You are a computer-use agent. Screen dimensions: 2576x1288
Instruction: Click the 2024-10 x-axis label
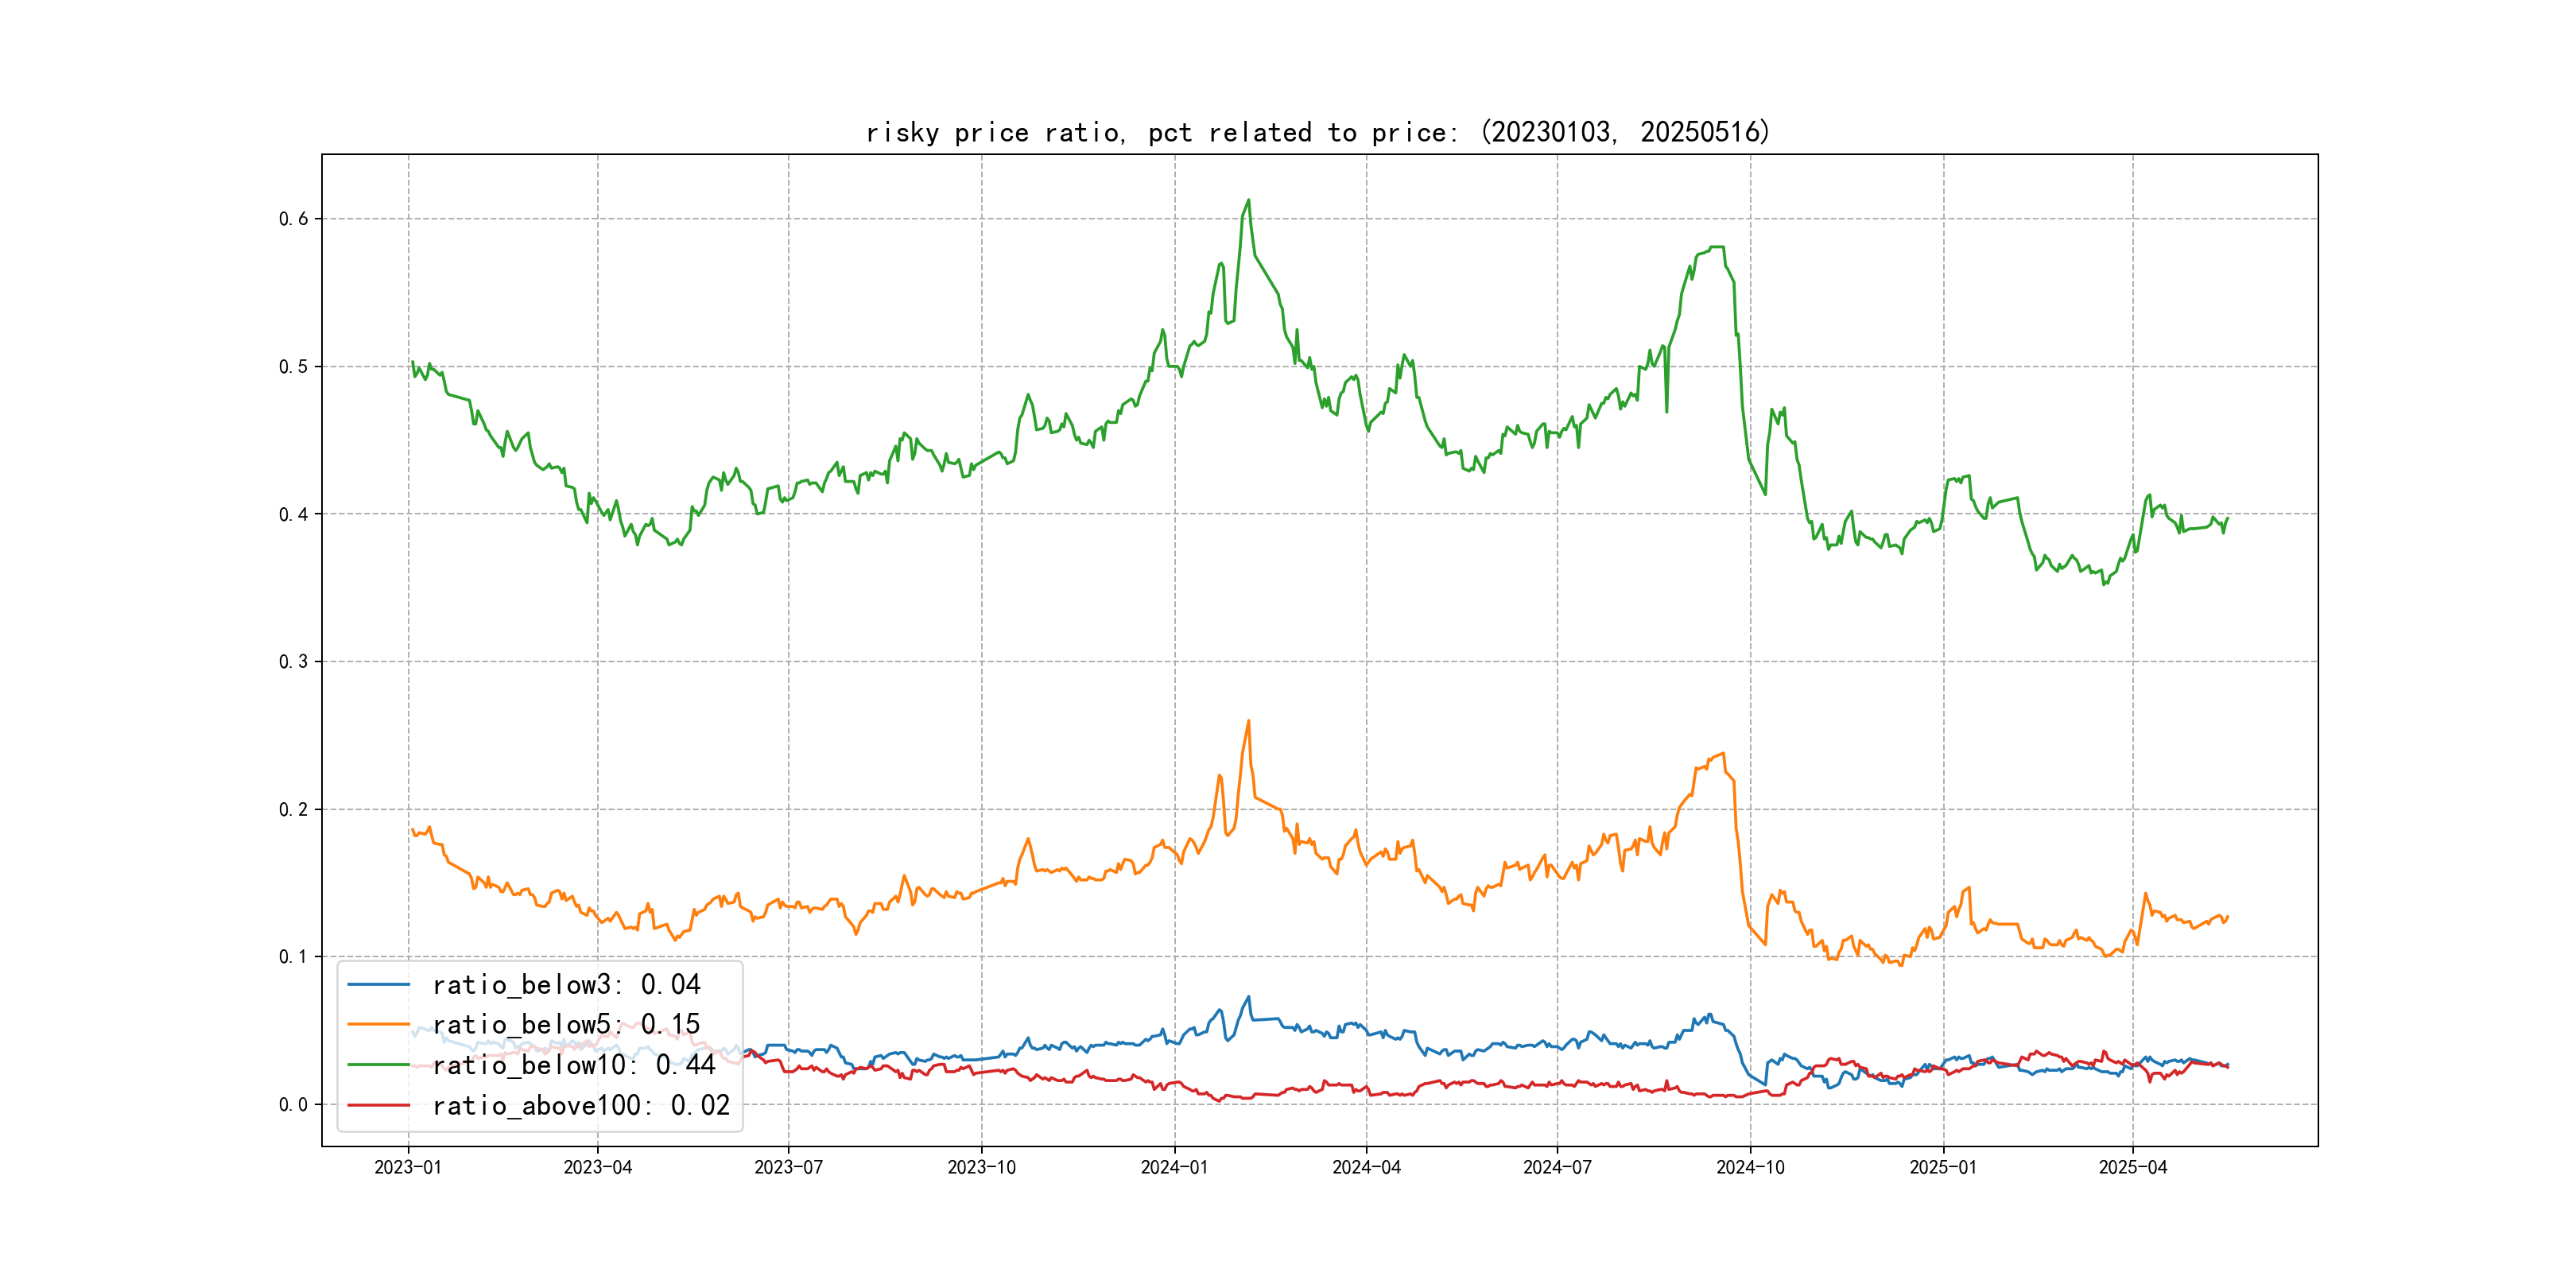tap(1750, 1168)
